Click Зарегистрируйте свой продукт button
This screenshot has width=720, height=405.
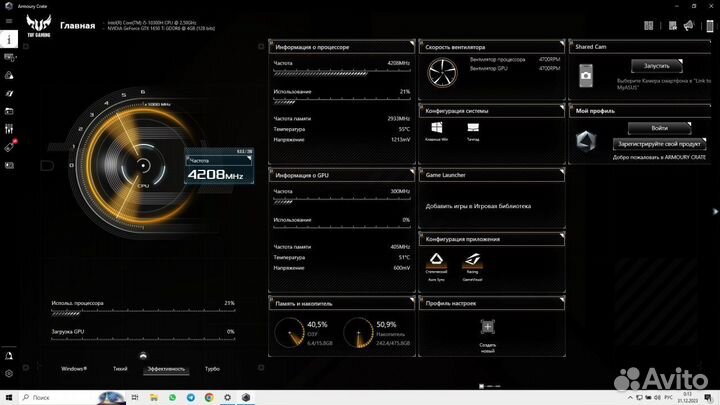[659, 144]
